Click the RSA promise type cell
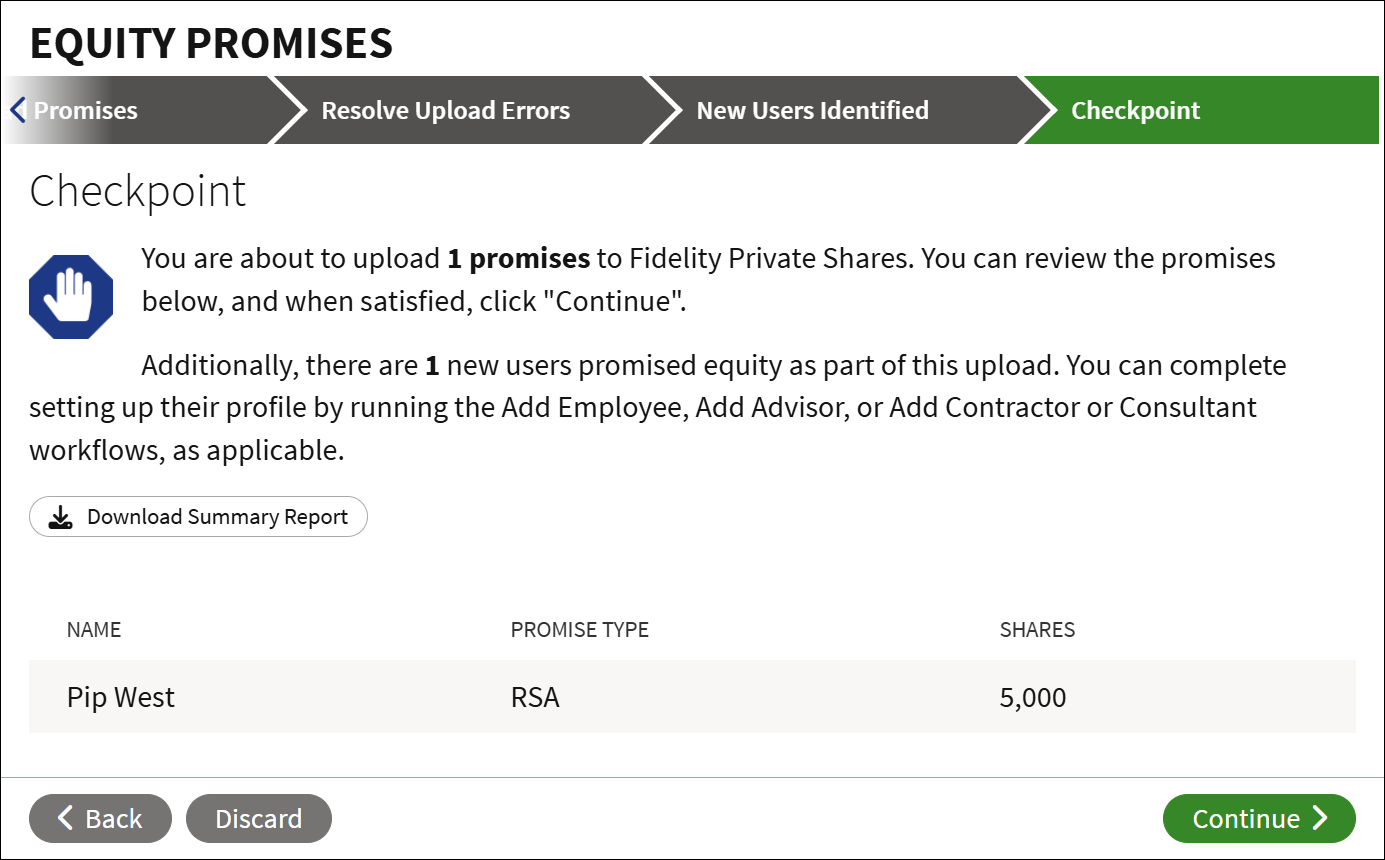The height and width of the screenshot is (860, 1385). 535,697
